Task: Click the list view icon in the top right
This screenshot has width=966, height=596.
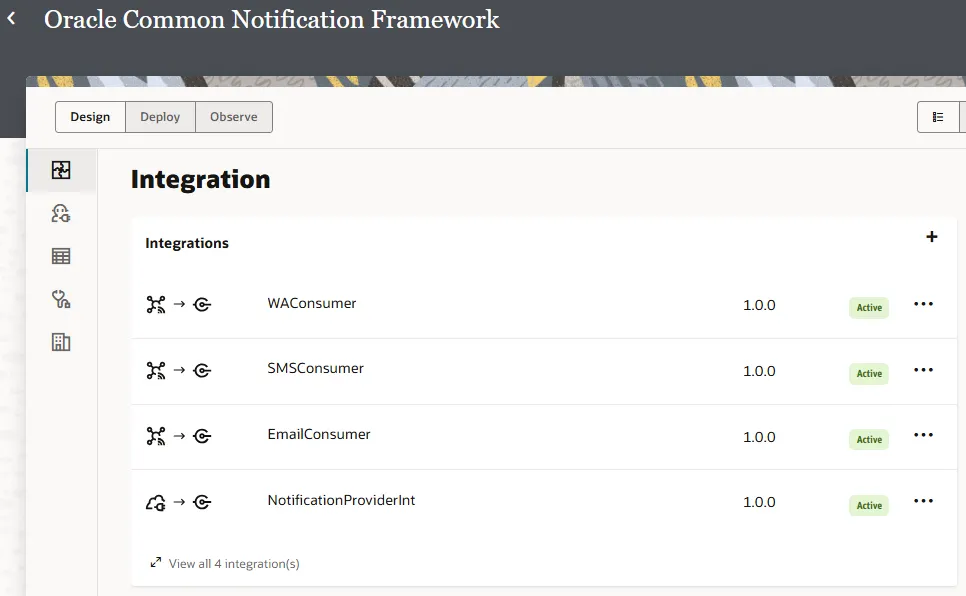Action: [940, 116]
